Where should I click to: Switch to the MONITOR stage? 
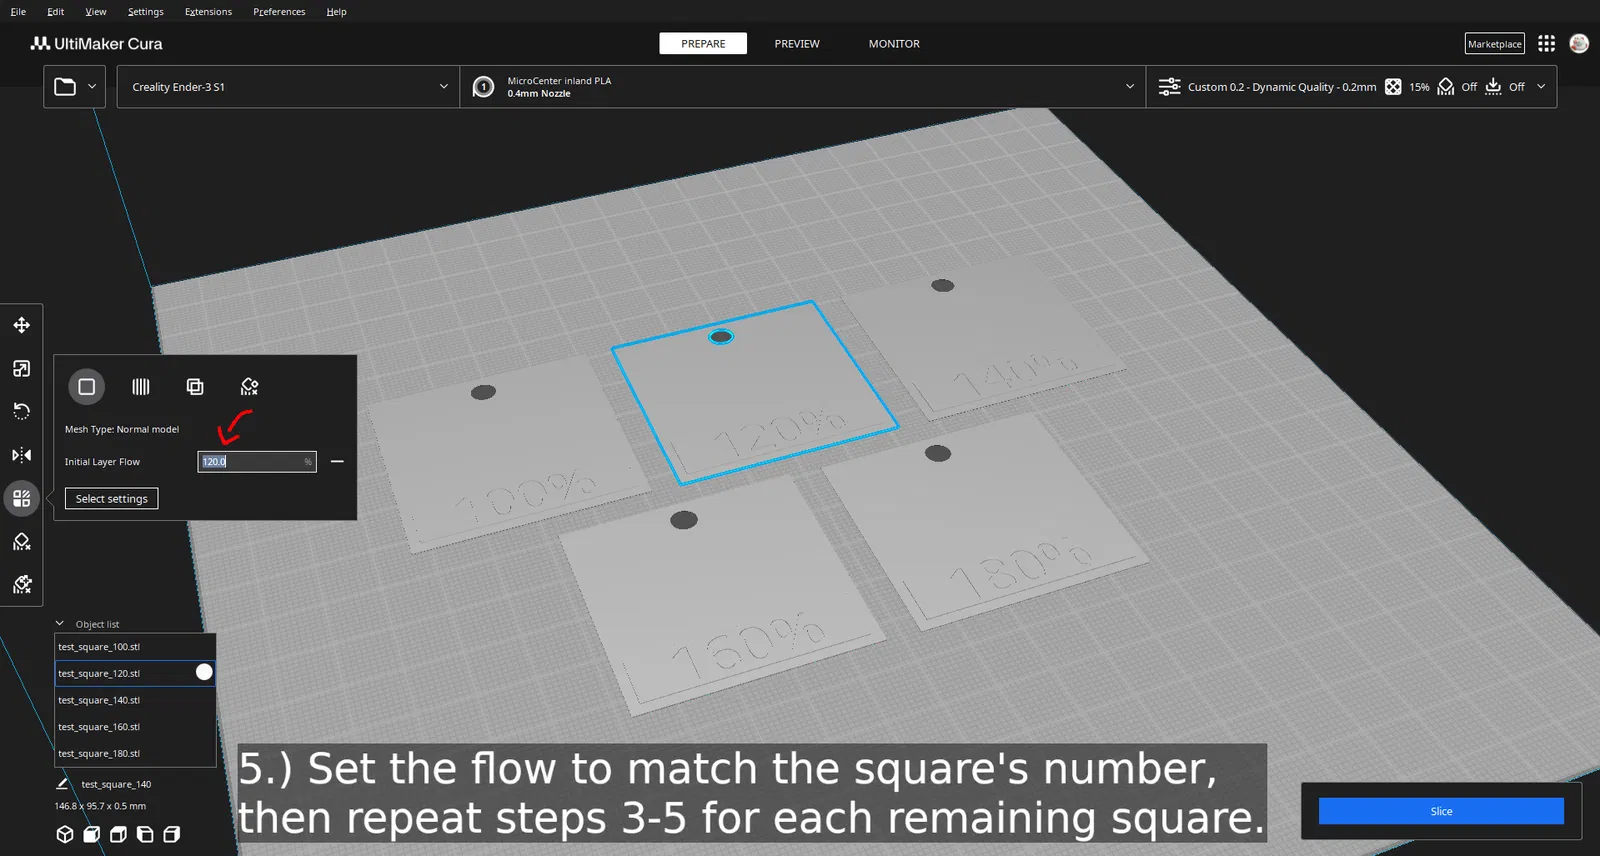coord(894,44)
